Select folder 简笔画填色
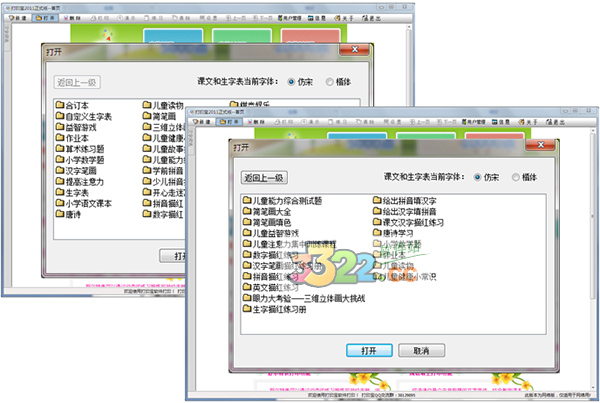The image size is (600, 403). (x=267, y=222)
